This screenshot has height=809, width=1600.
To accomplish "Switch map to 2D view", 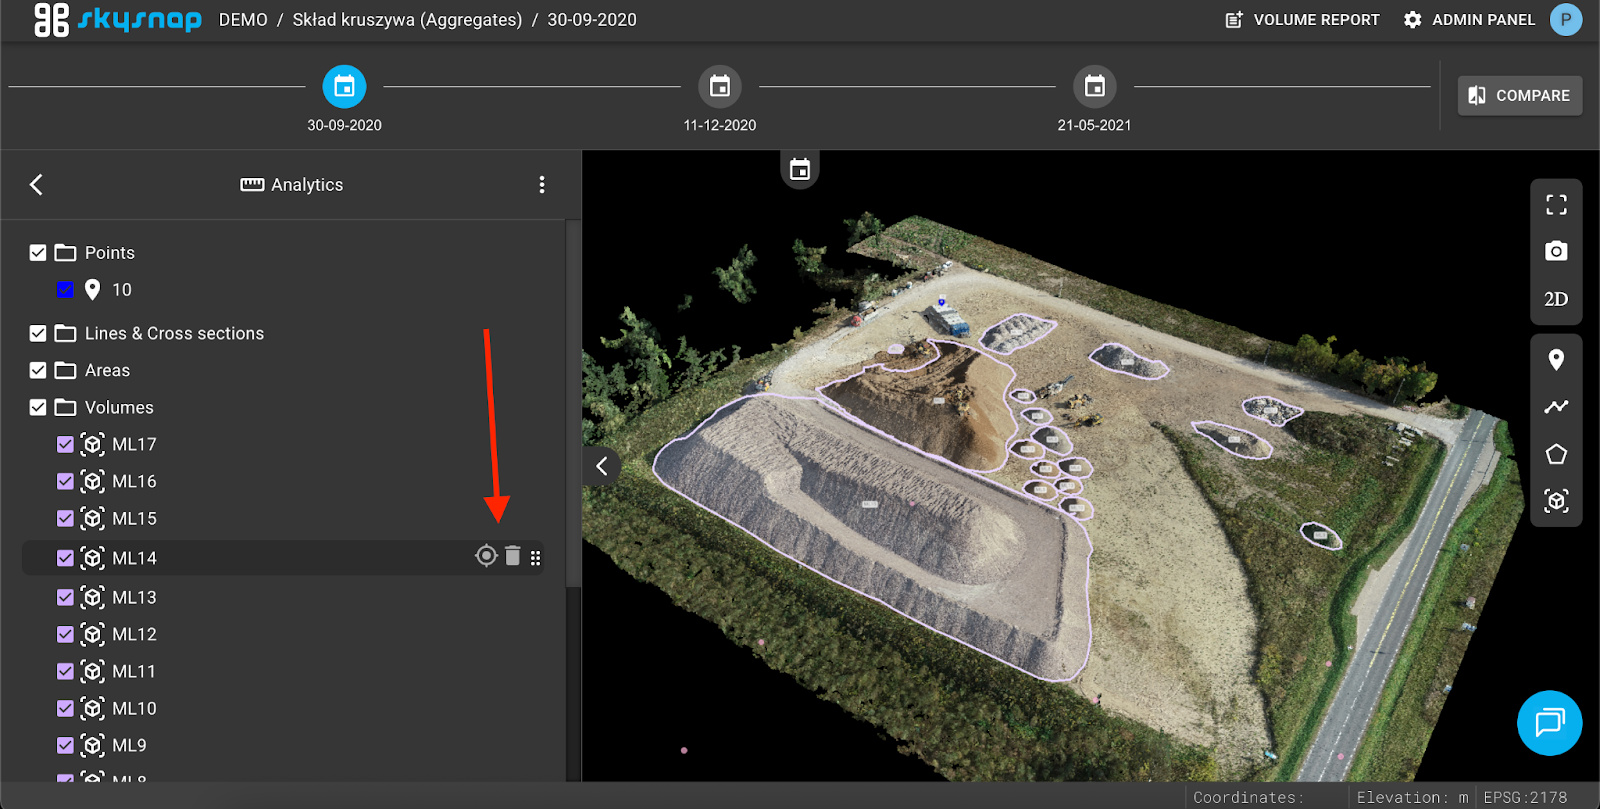I will pyautogui.click(x=1556, y=299).
